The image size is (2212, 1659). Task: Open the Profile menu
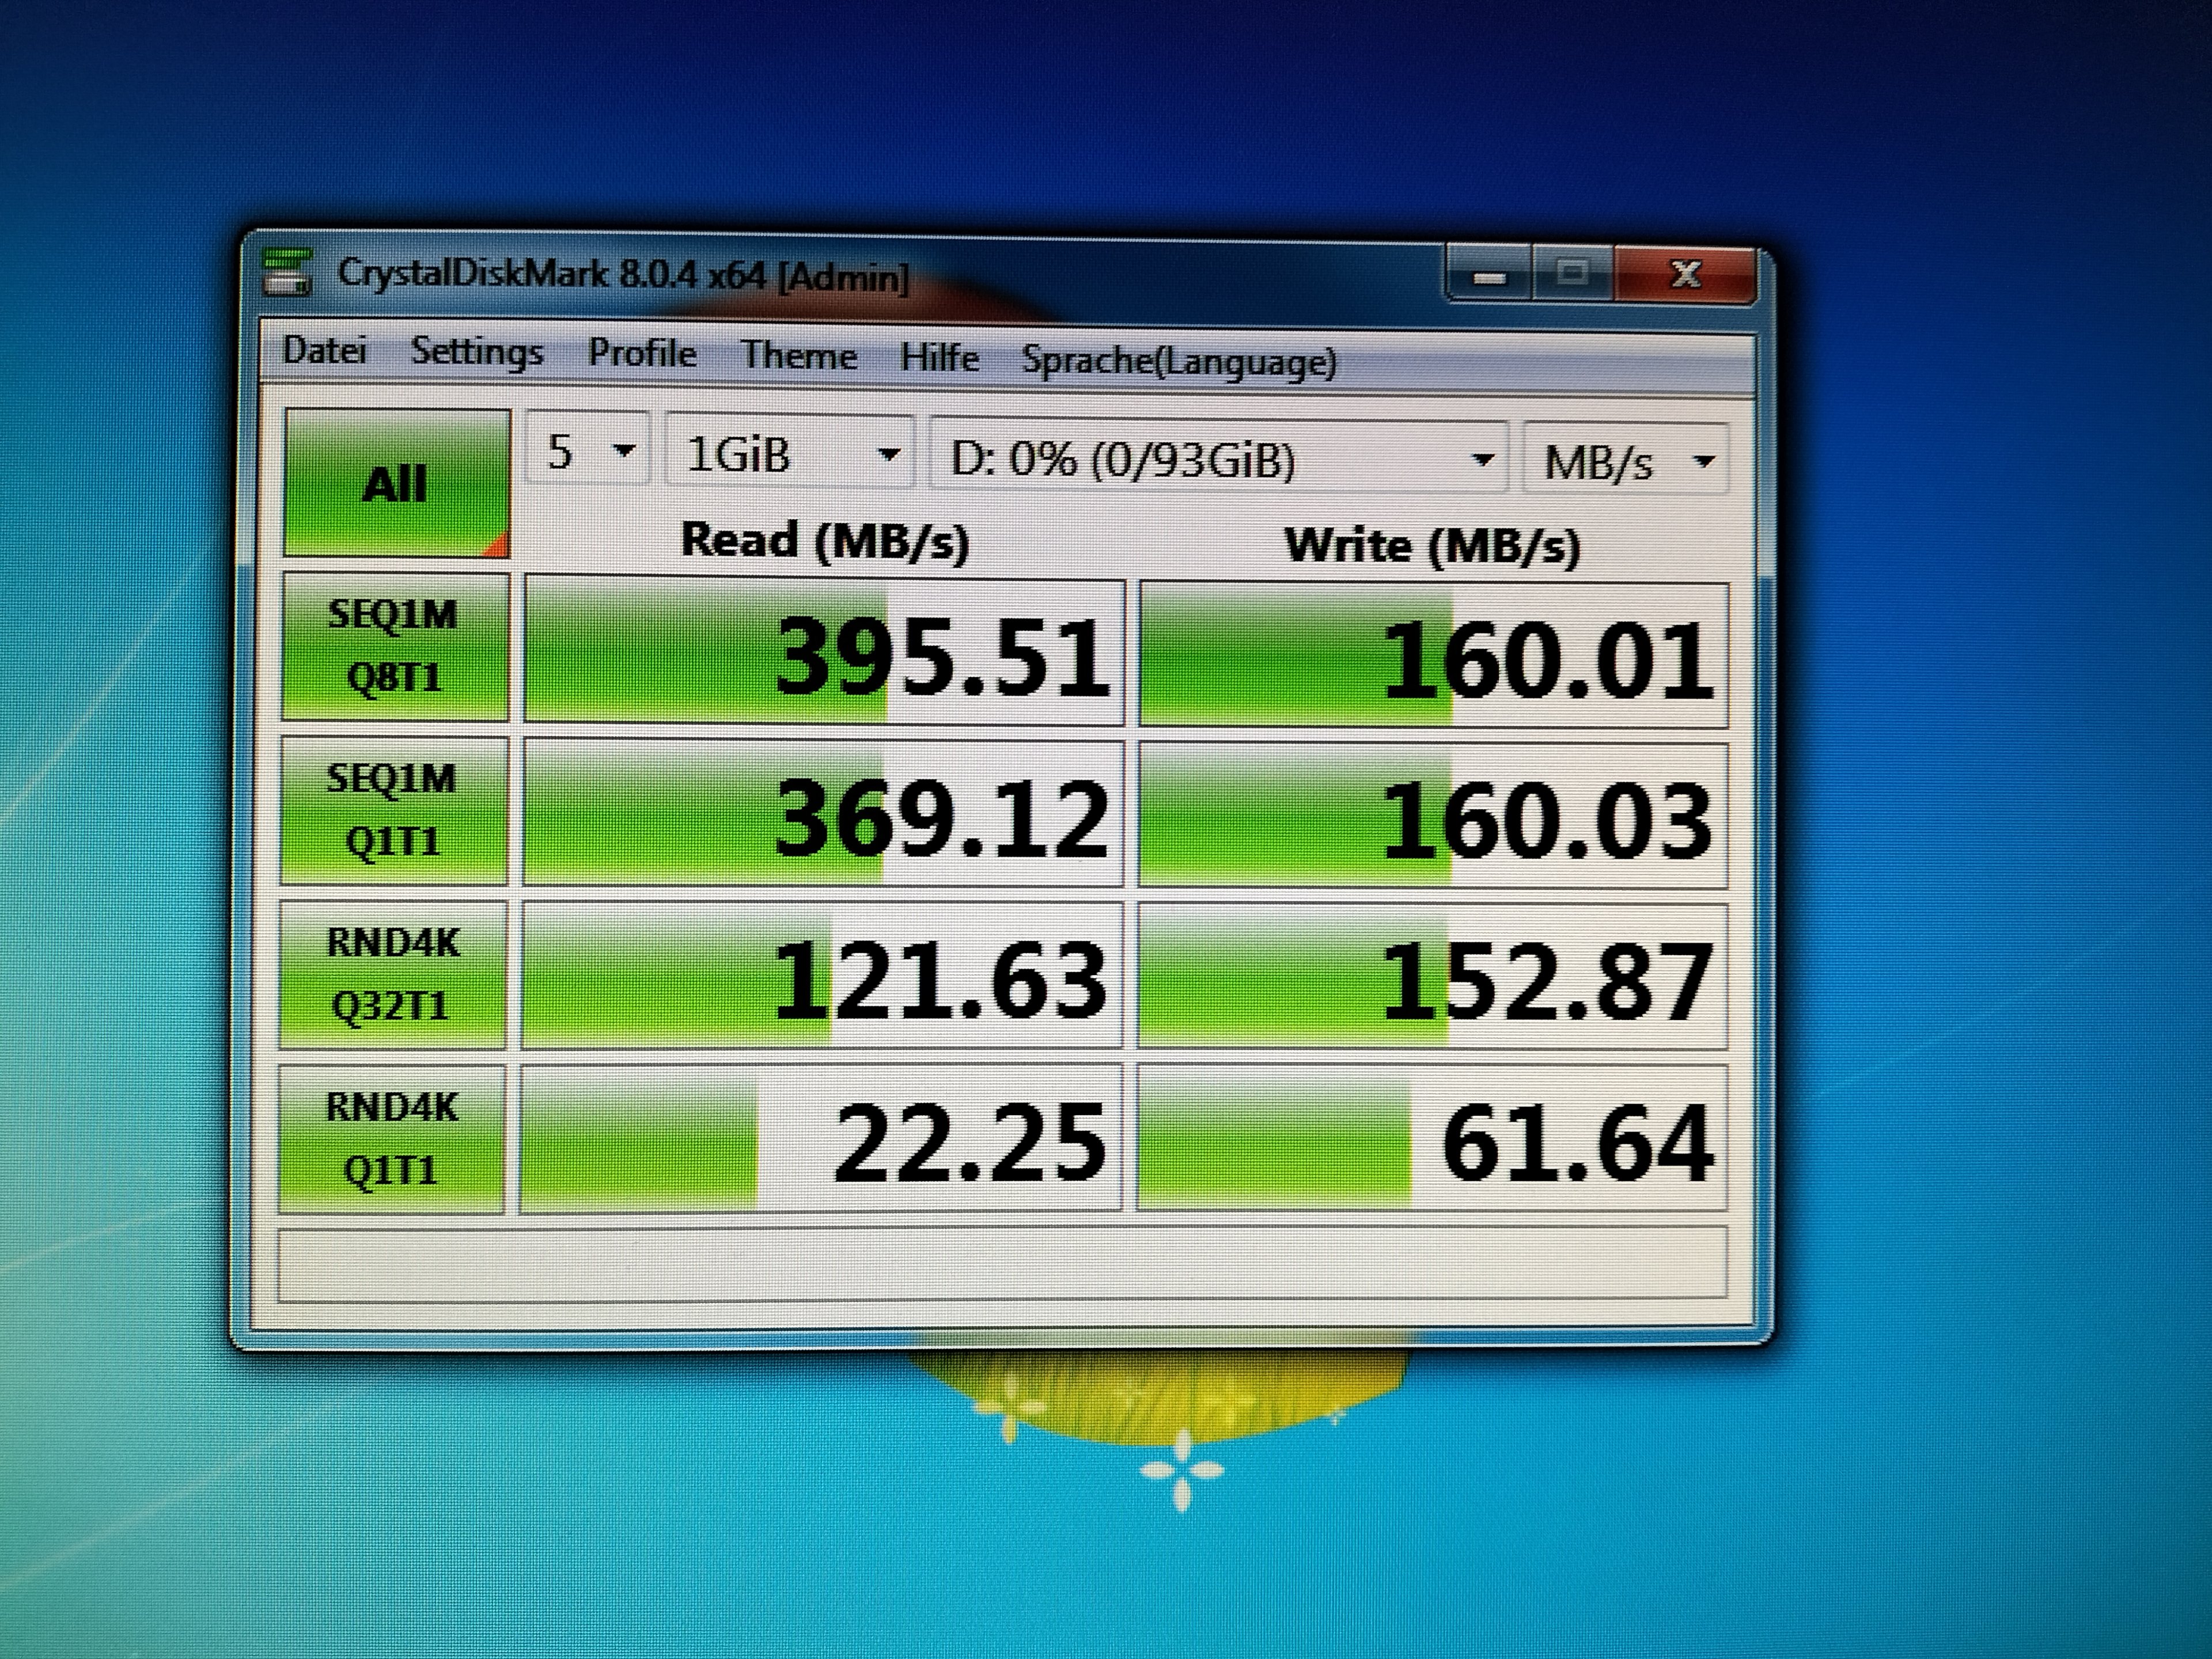(x=642, y=354)
